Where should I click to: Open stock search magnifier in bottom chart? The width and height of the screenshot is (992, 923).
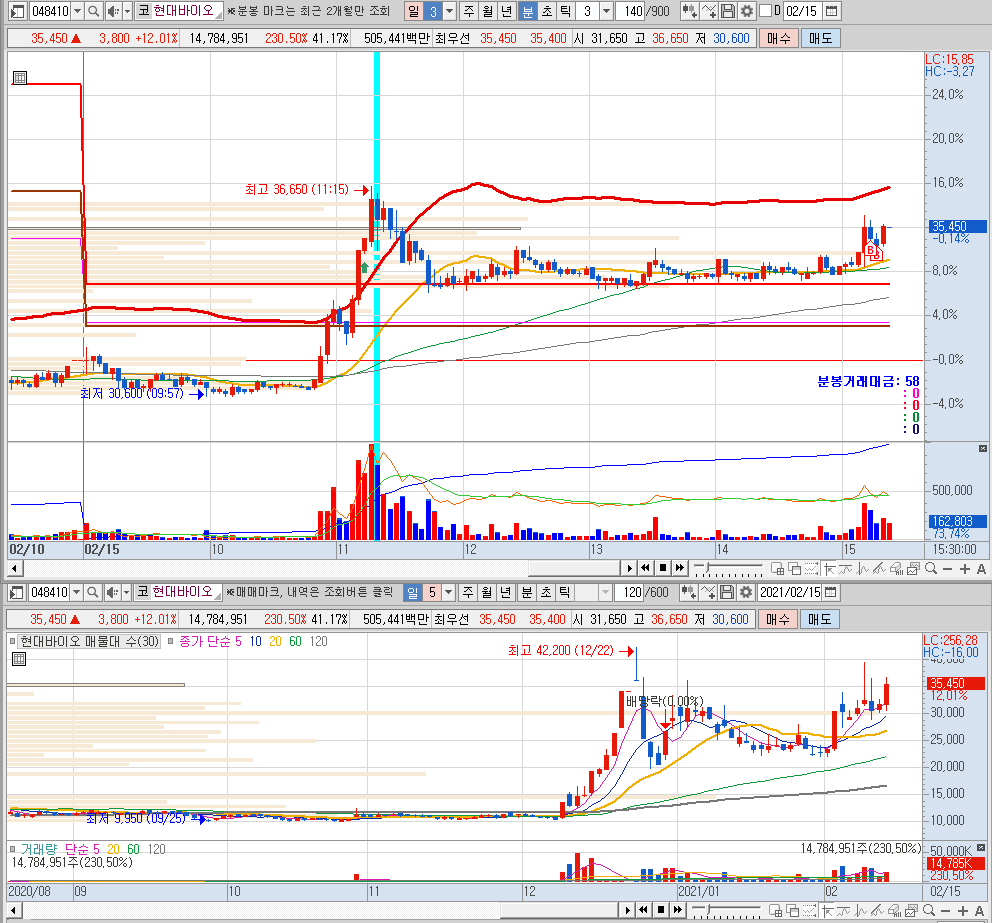(92, 593)
